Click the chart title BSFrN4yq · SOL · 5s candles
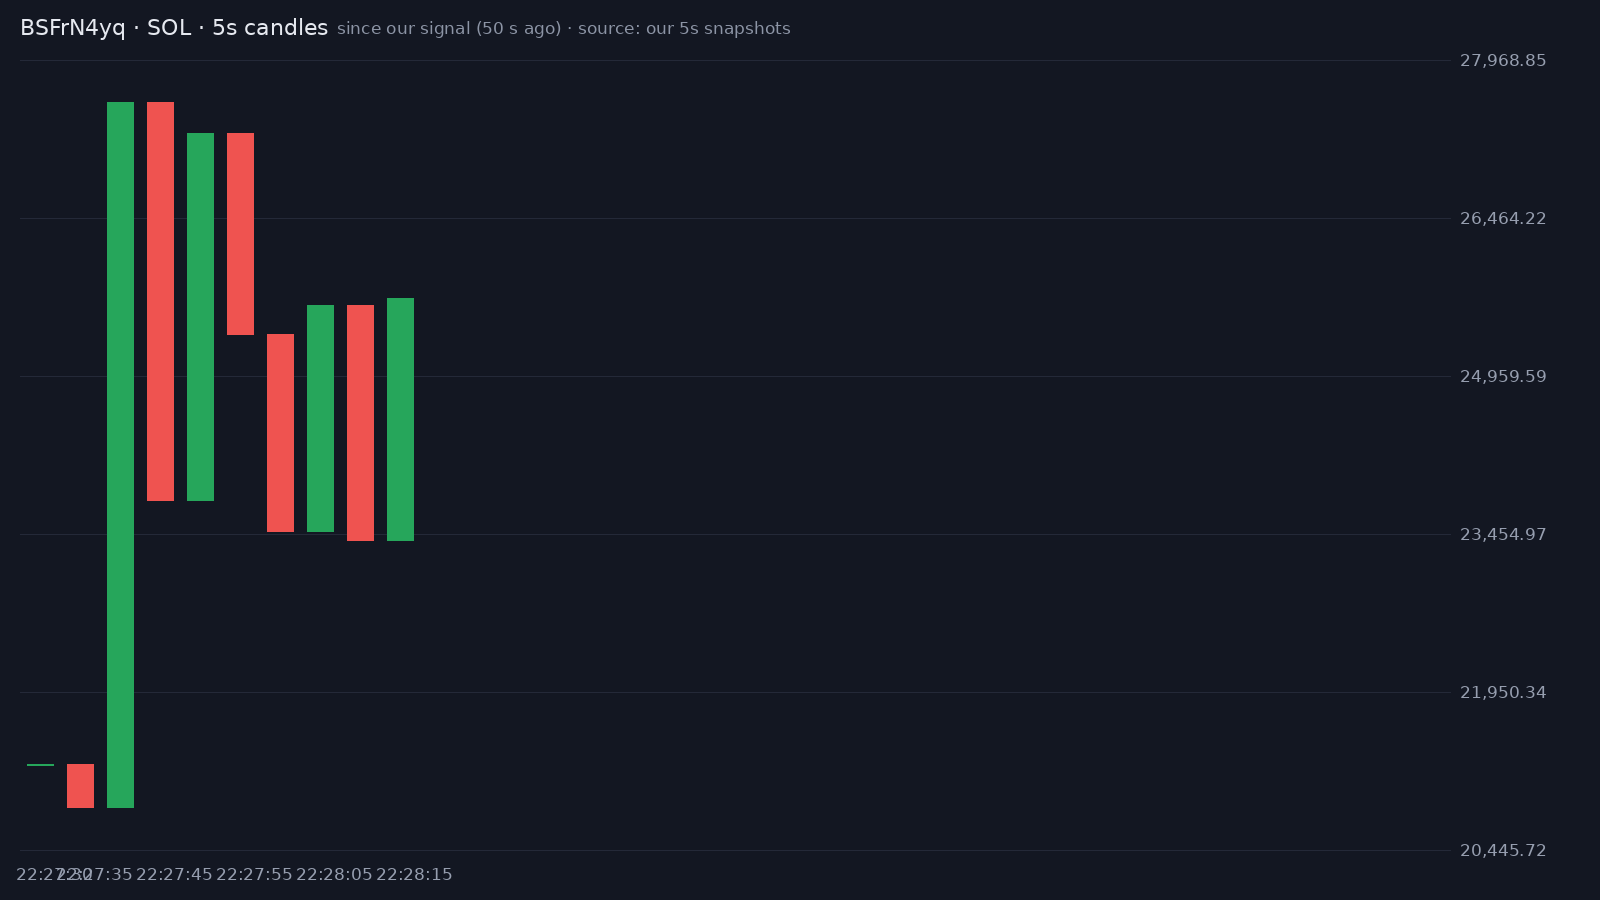Image resolution: width=1600 pixels, height=900 pixels. click(174, 28)
